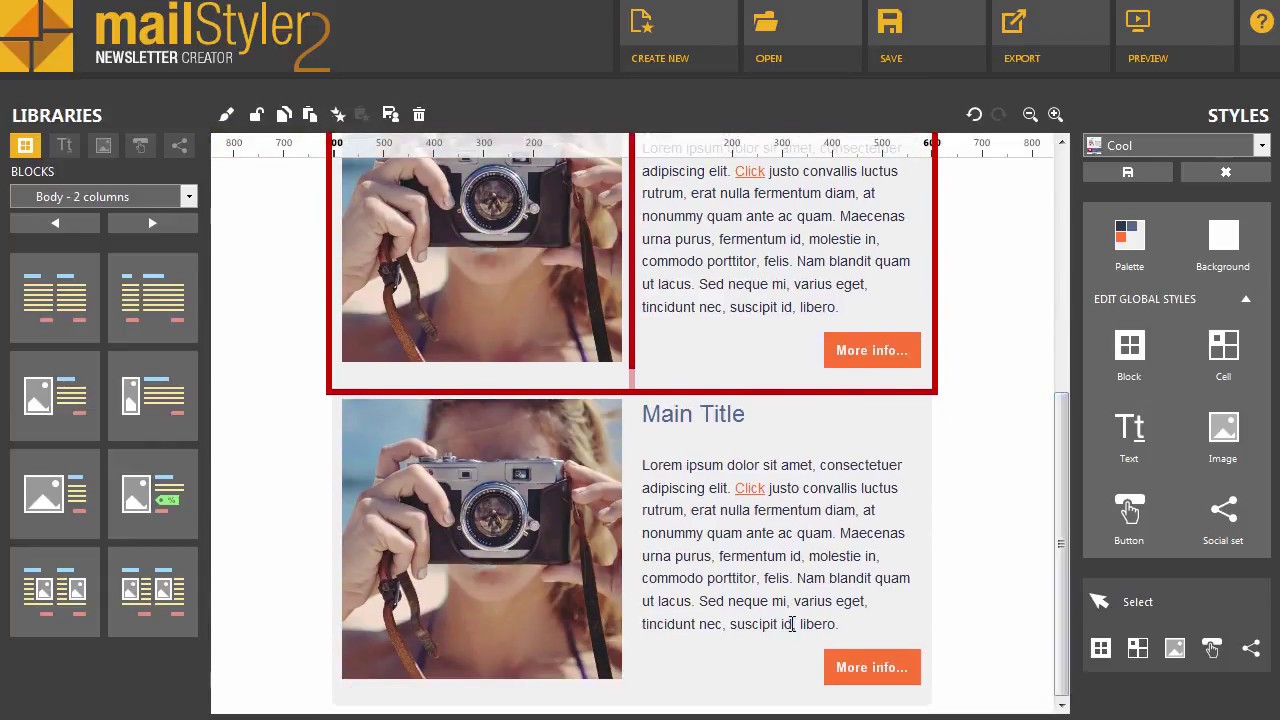Edit global Cell styles
This screenshot has height=720, width=1280.
(1223, 355)
